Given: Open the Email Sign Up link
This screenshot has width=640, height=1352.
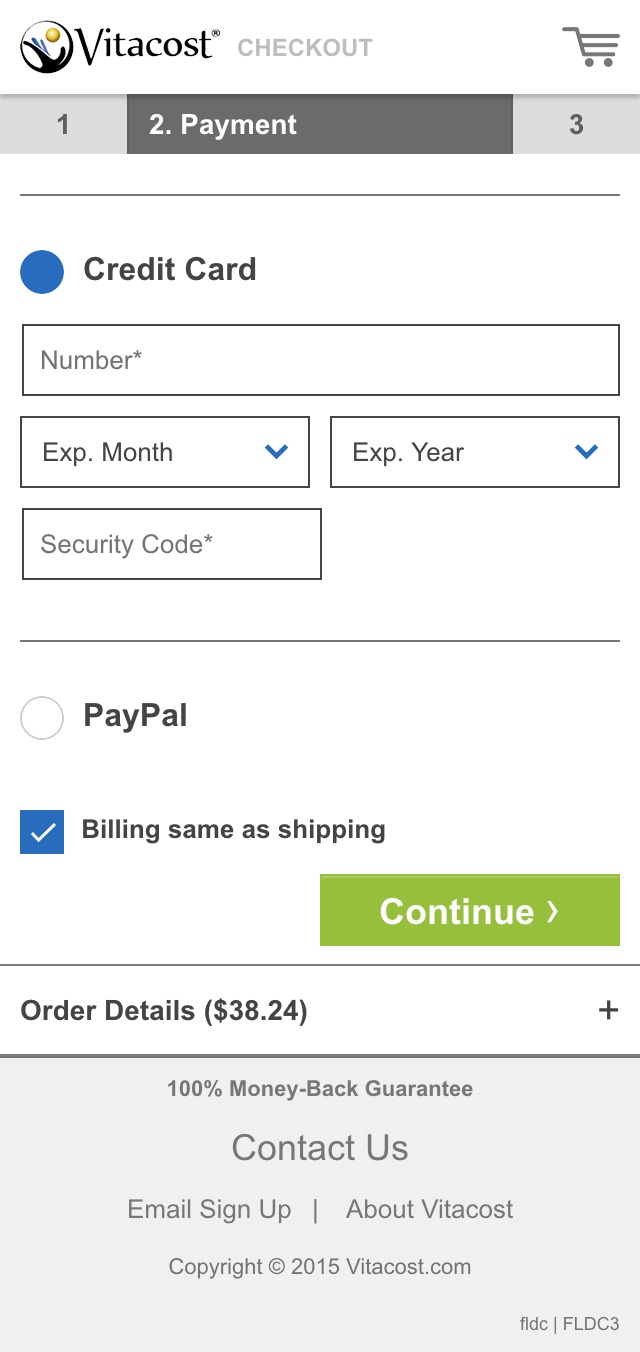Looking at the screenshot, I should pos(208,1210).
